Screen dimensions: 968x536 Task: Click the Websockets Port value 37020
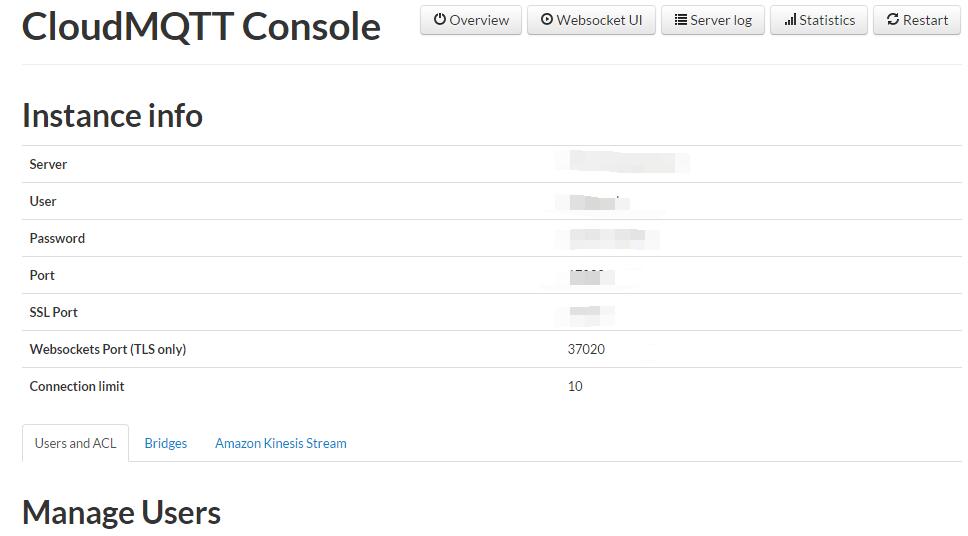click(x=586, y=349)
